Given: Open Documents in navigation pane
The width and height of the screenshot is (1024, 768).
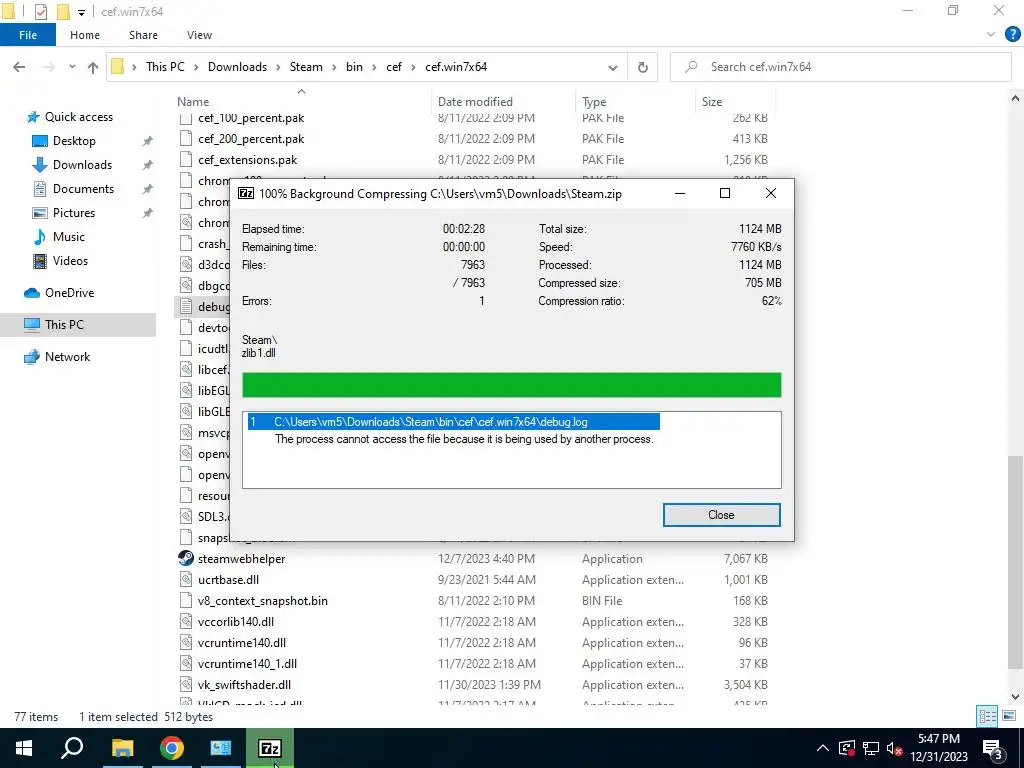Looking at the screenshot, I should [83, 189].
